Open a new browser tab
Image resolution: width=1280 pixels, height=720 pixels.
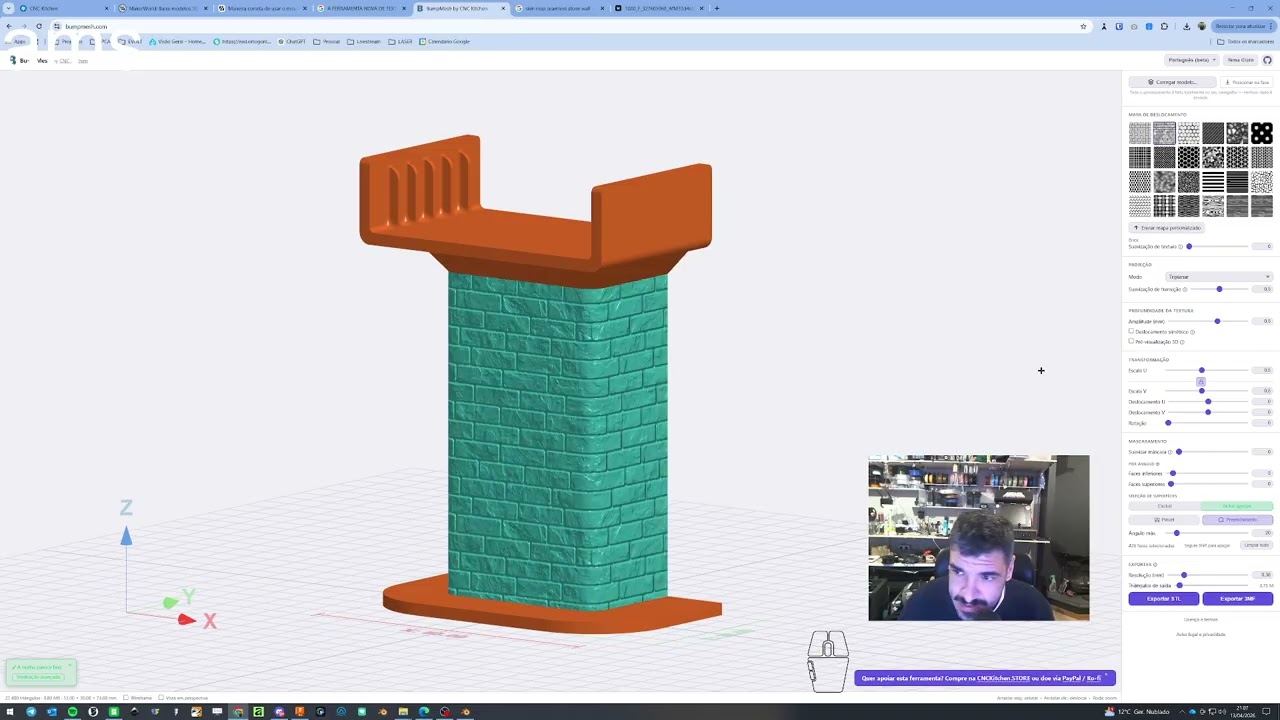[x=716, y=8]
